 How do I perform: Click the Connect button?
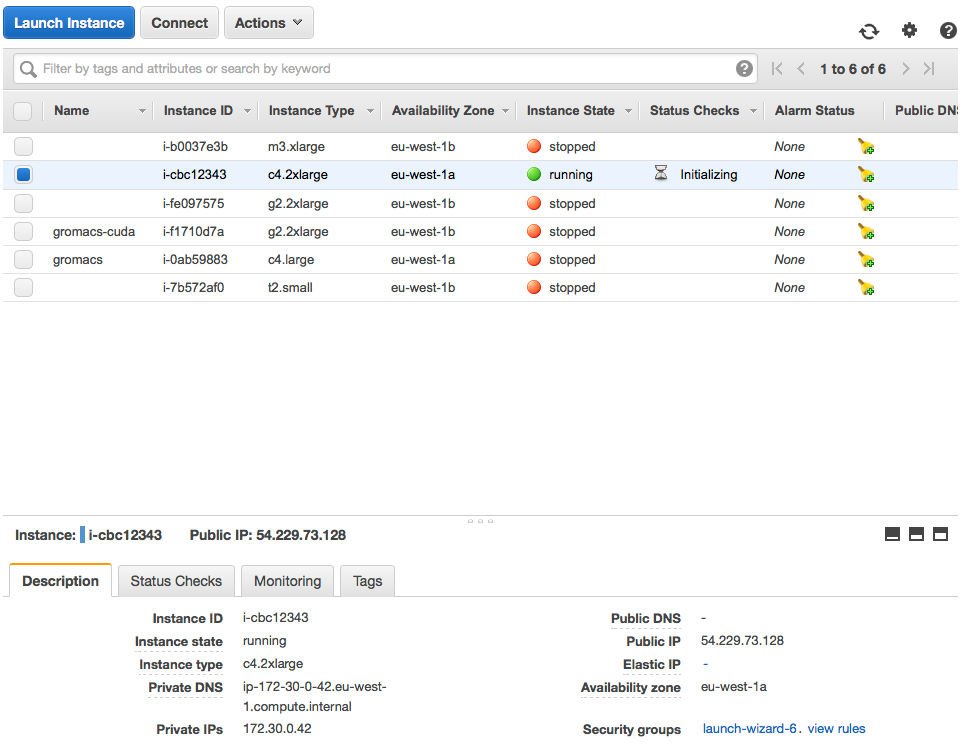coord(180,23)
